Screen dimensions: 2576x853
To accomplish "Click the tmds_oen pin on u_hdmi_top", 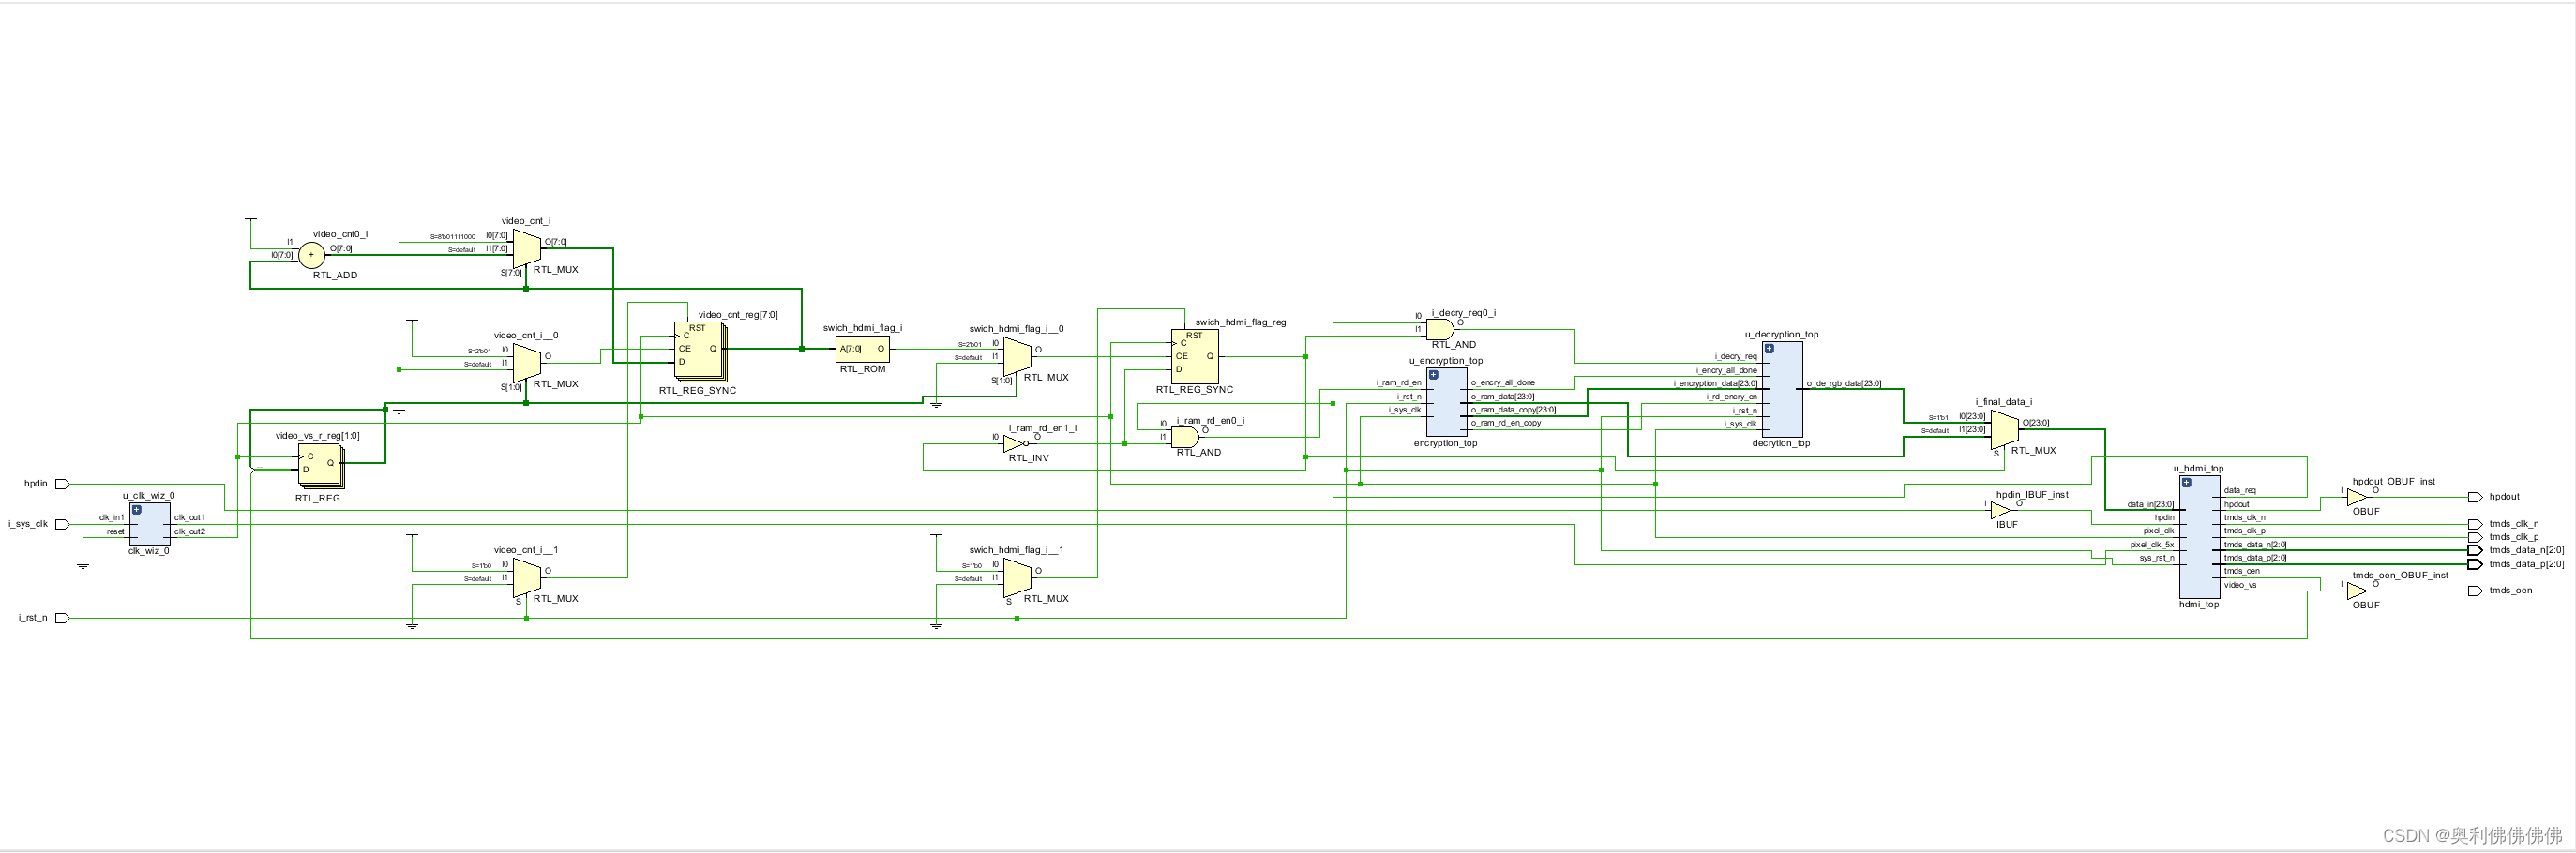I will click(x=2242, y=572).
